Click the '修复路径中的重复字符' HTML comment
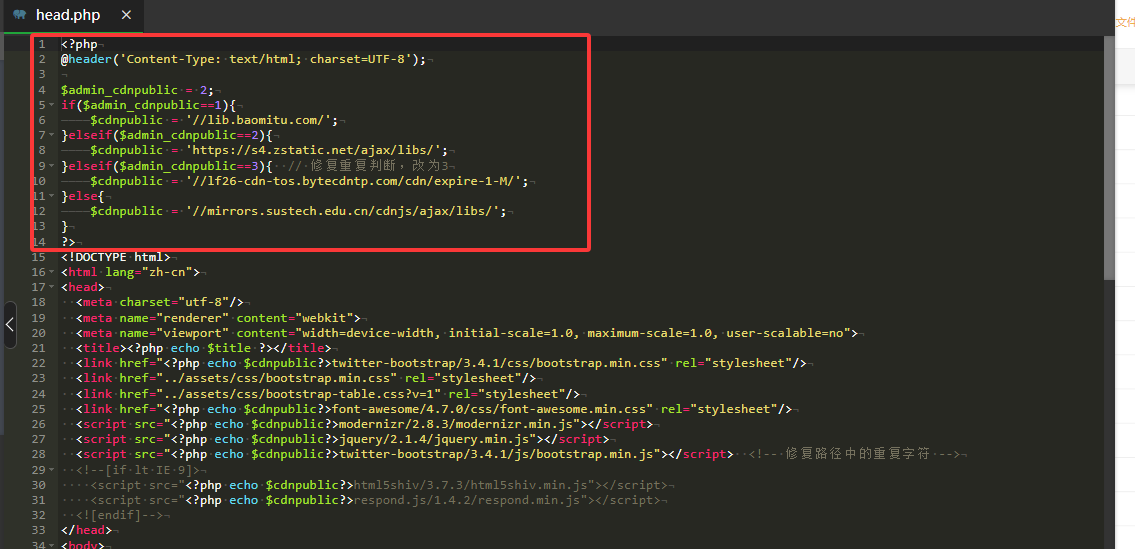The height and width of the screenshot is (549, 1135). (855, 455)
